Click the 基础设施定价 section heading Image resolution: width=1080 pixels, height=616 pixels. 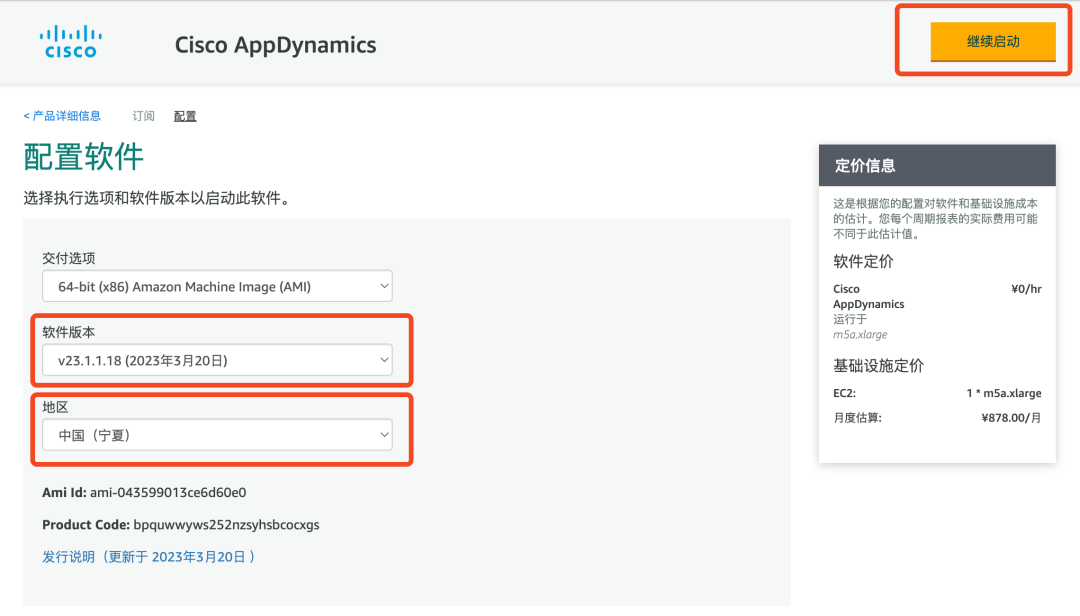(878, 365)
